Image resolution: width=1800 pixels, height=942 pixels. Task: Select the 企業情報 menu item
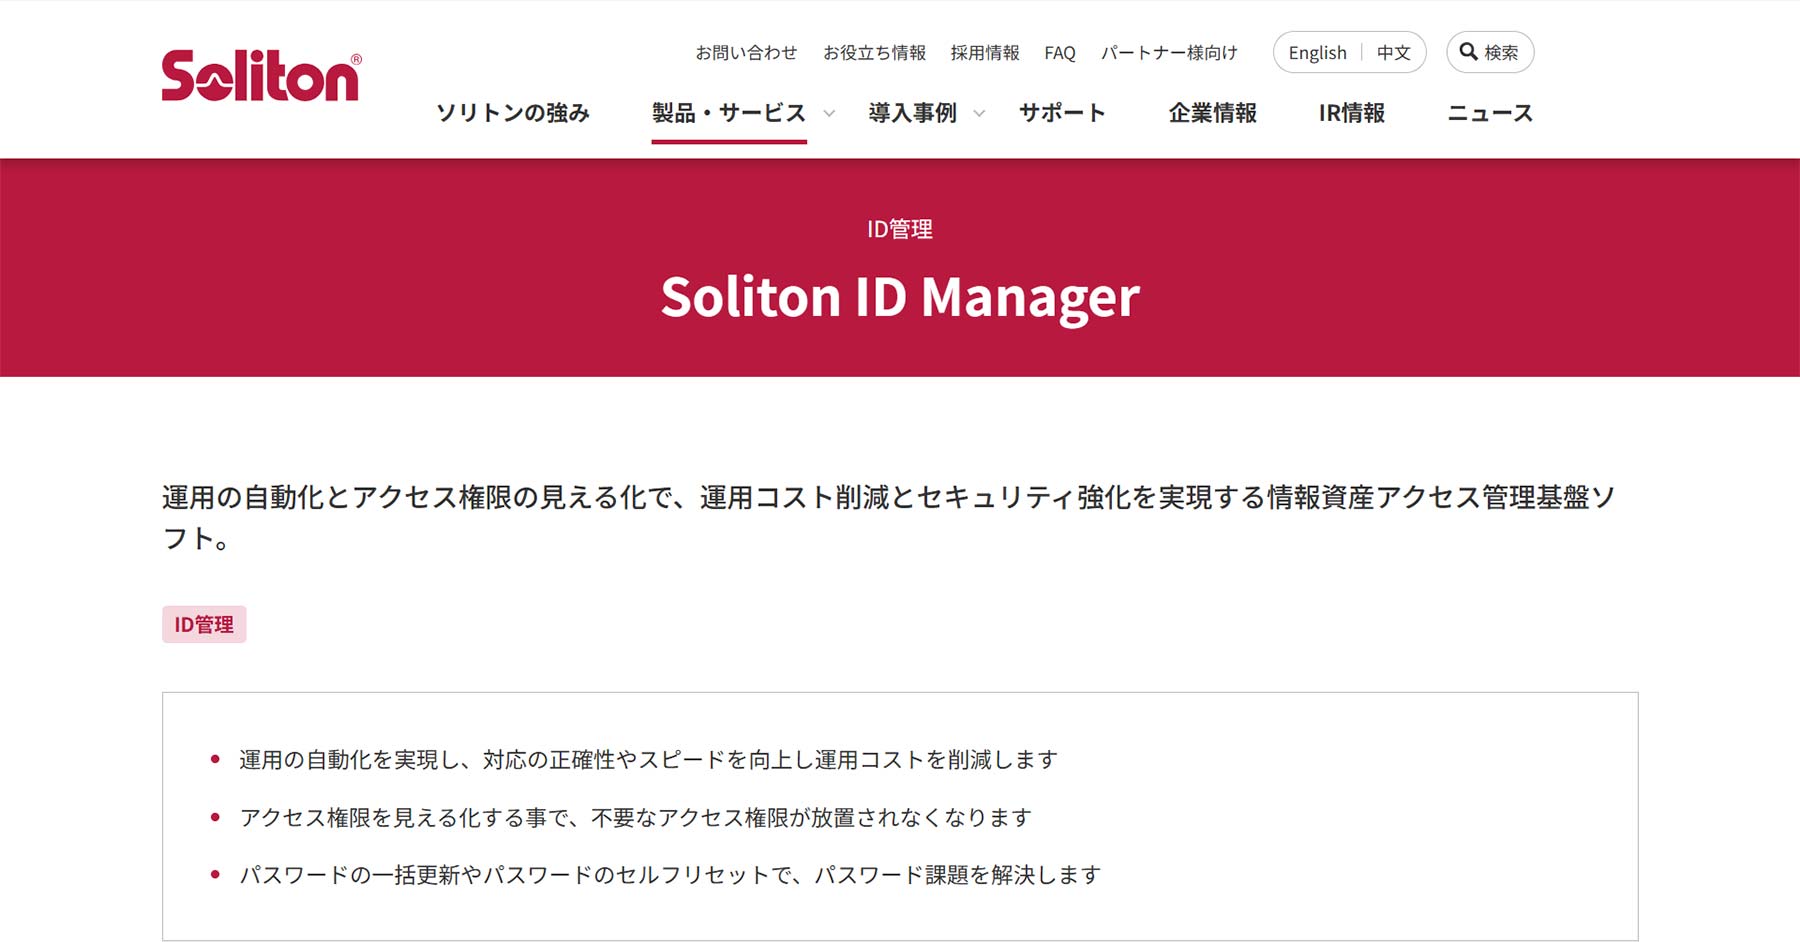1213,113
